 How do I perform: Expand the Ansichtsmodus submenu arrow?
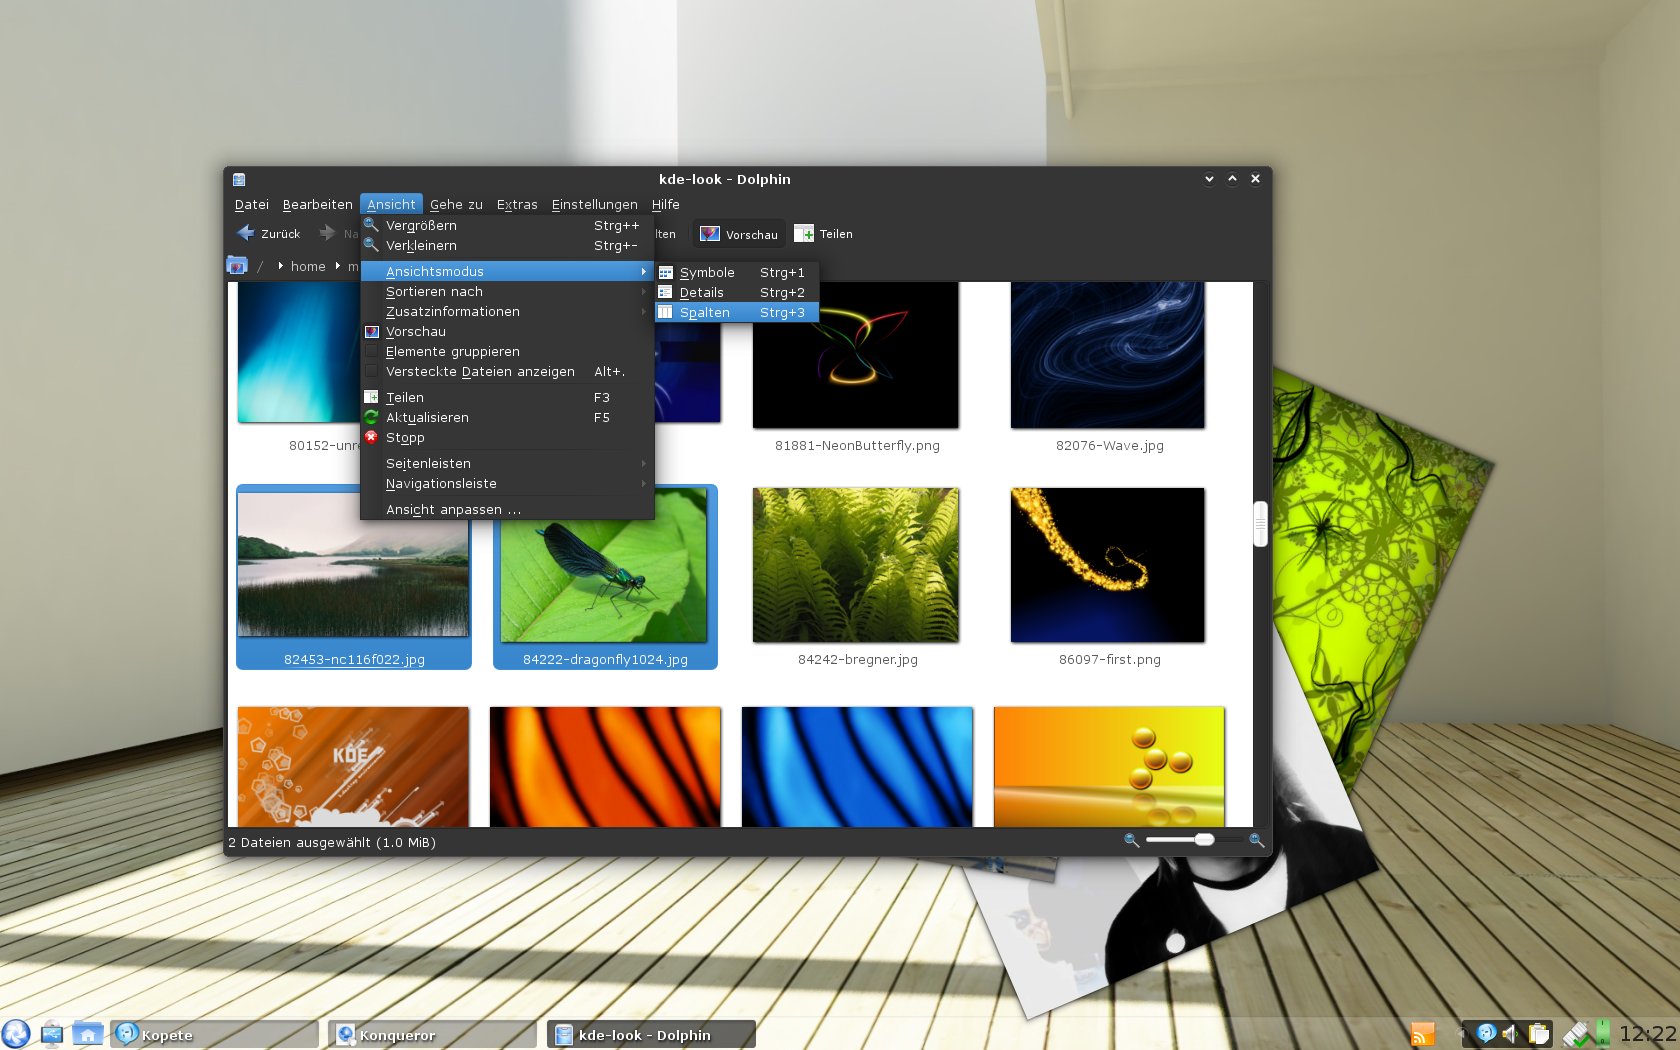point(643,271)
